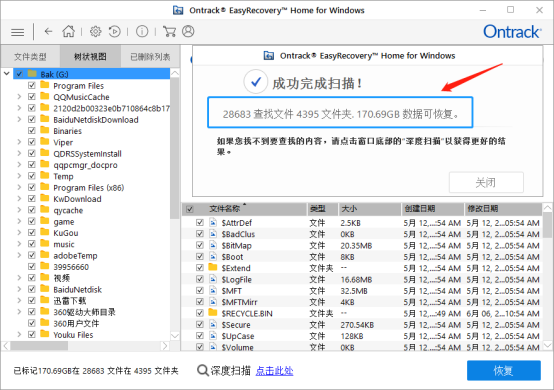Select the $Volume file row
The width and height of the screenshot is (554, 390).
[x=362, y=347]
